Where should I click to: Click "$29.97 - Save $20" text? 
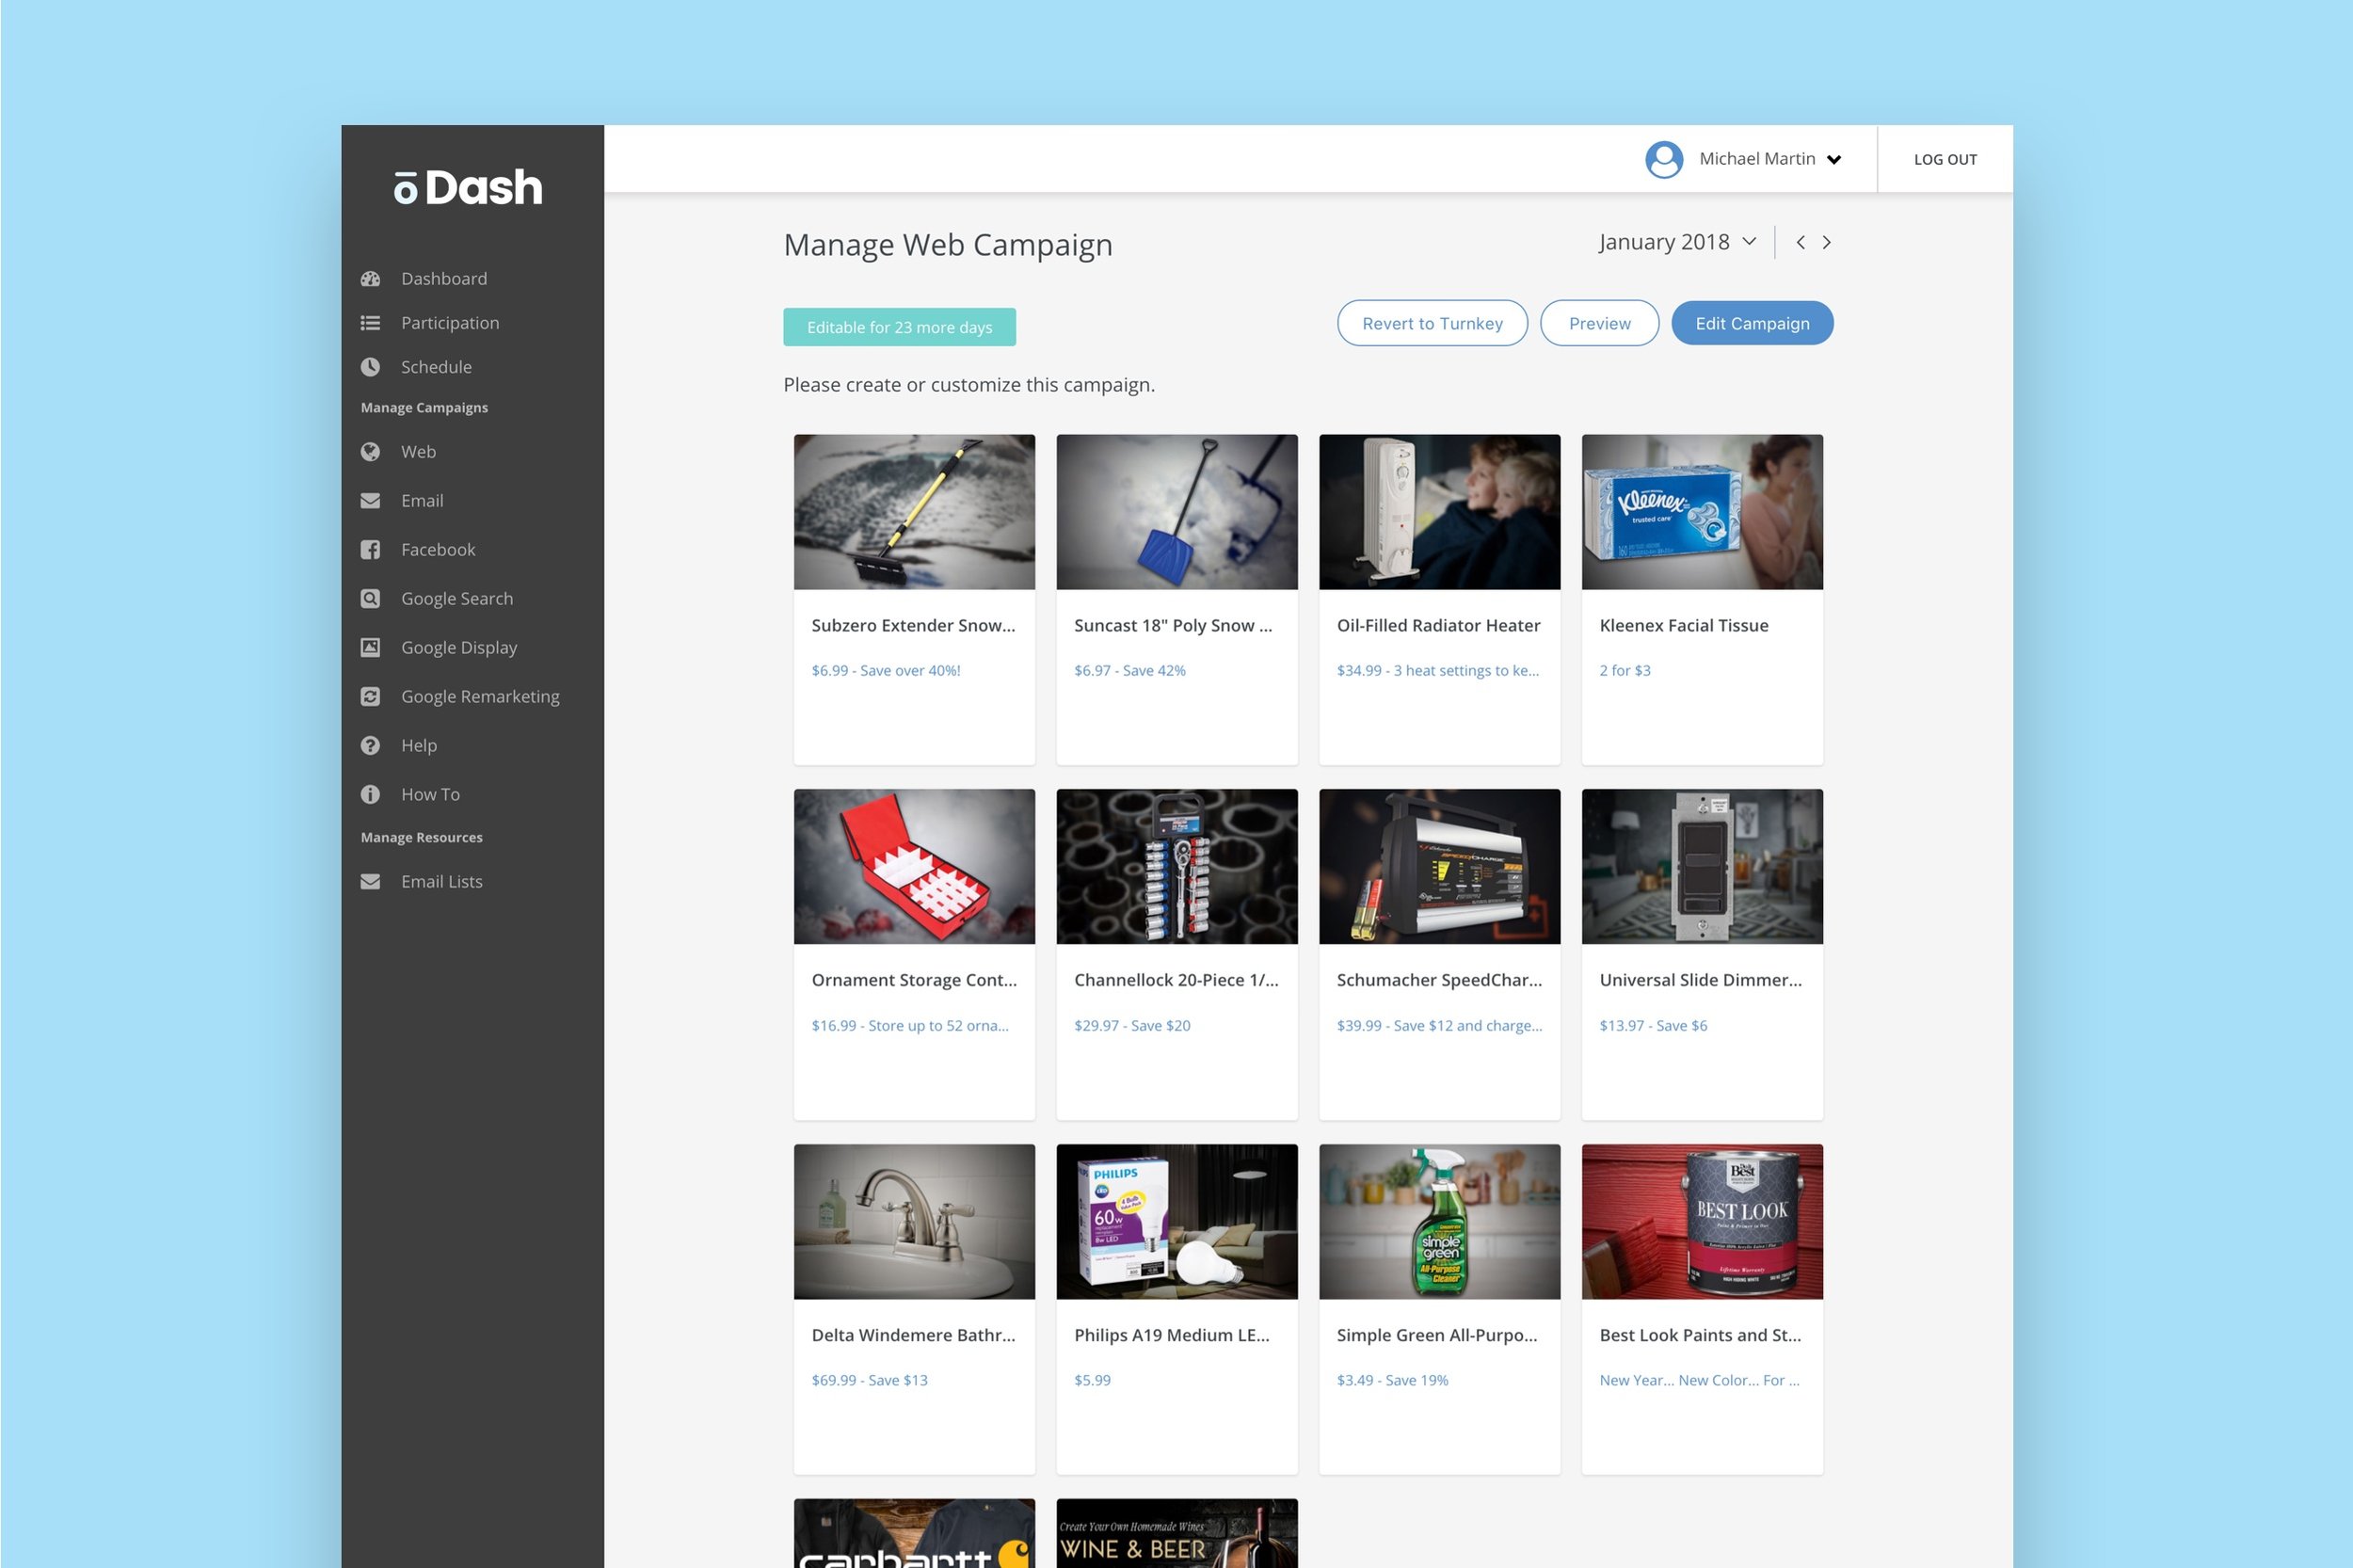(1132, 1026)
